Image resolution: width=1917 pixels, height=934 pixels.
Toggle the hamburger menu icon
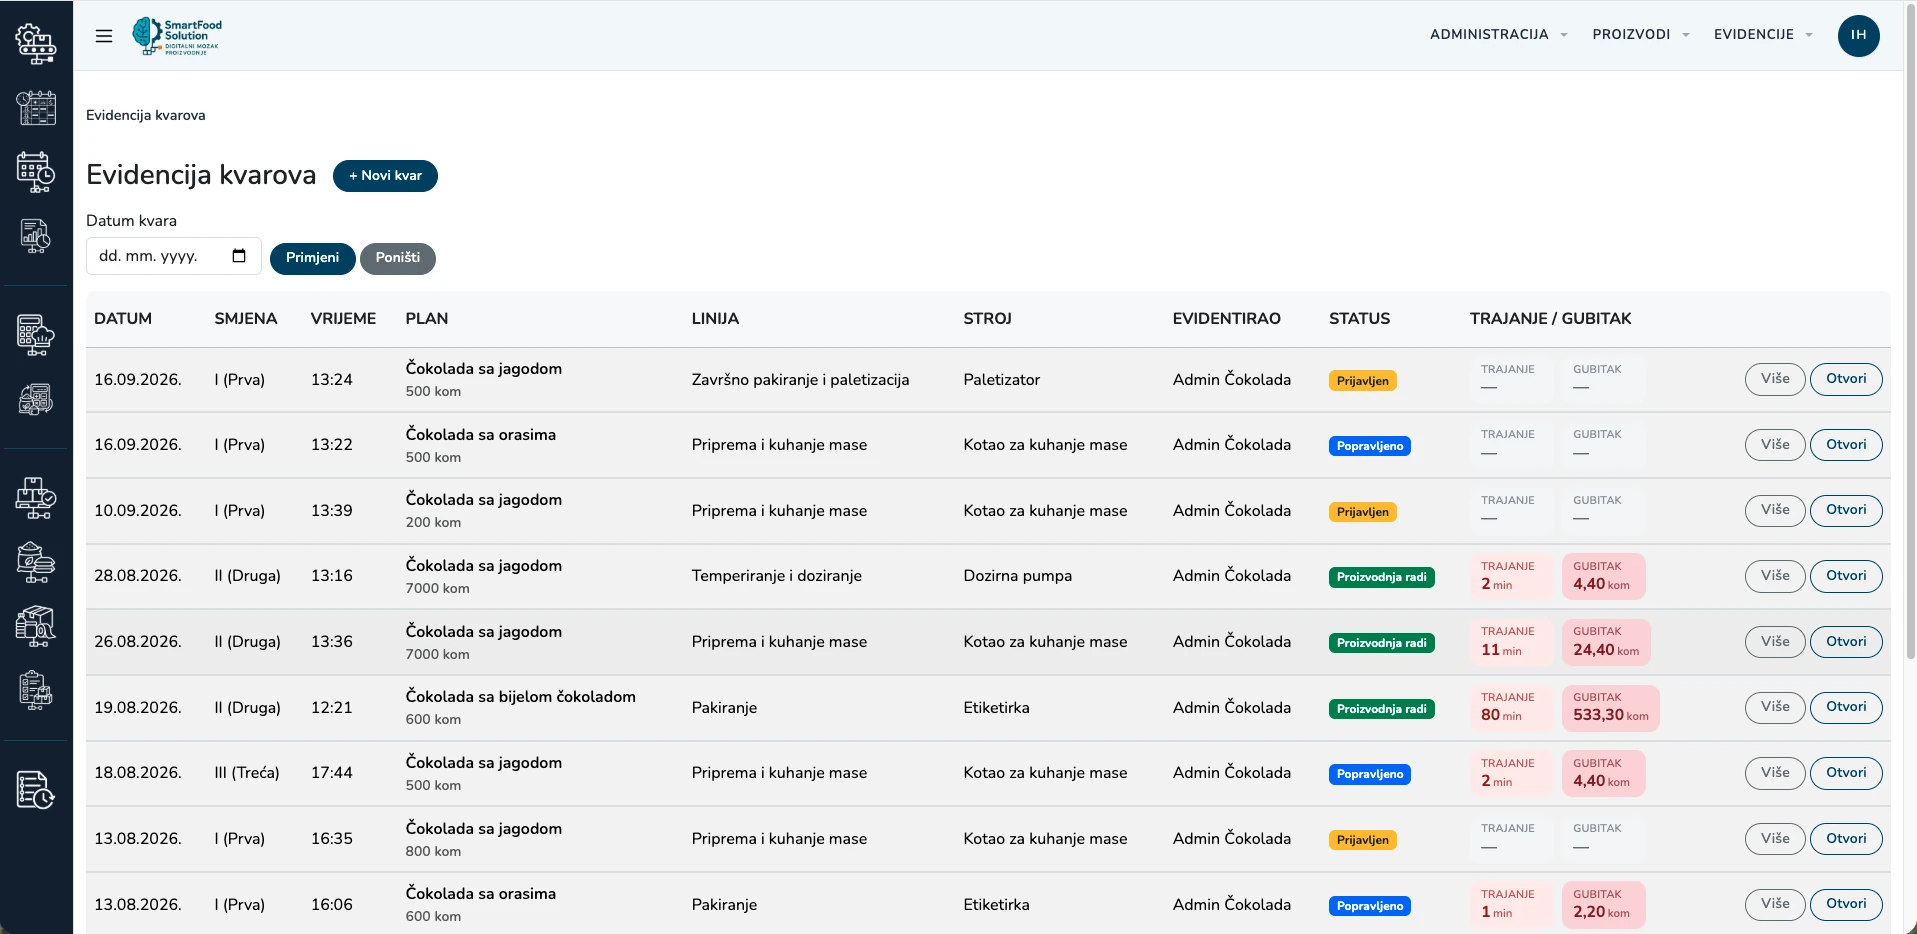104,36
